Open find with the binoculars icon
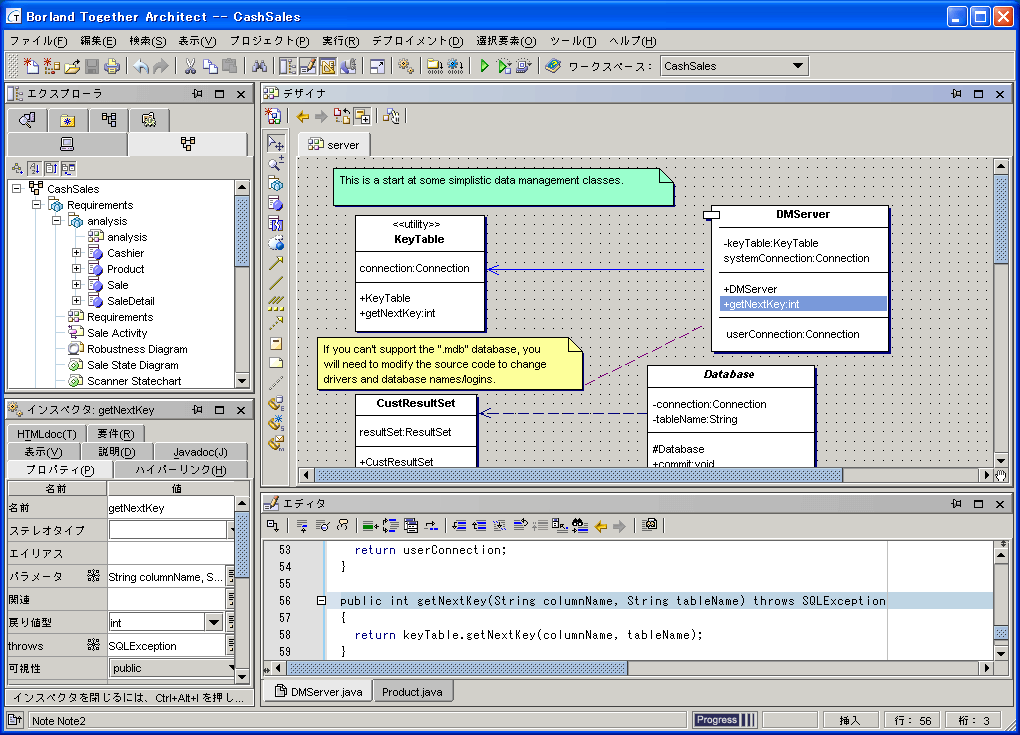 [x=260, y=66]
